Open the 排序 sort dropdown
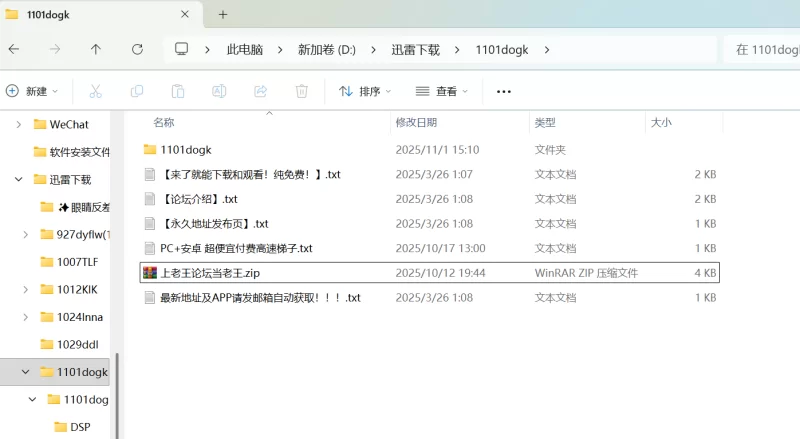The width and height of the screenshot is (800, 439). (367, 91)
